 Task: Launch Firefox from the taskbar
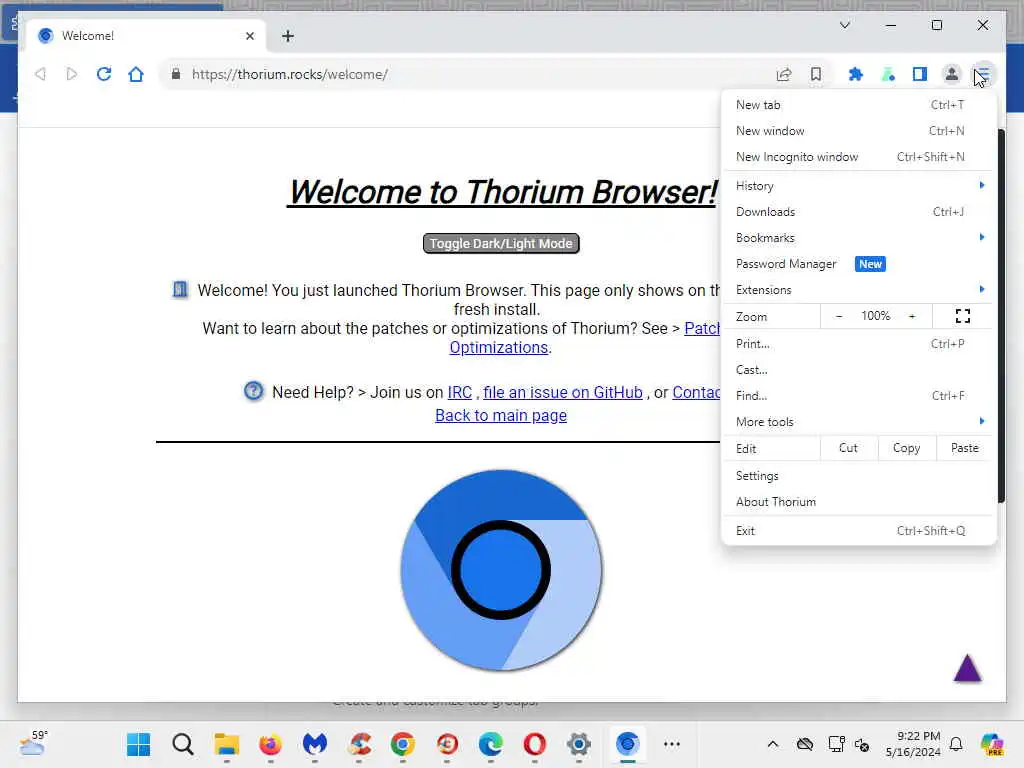[270, 744]
